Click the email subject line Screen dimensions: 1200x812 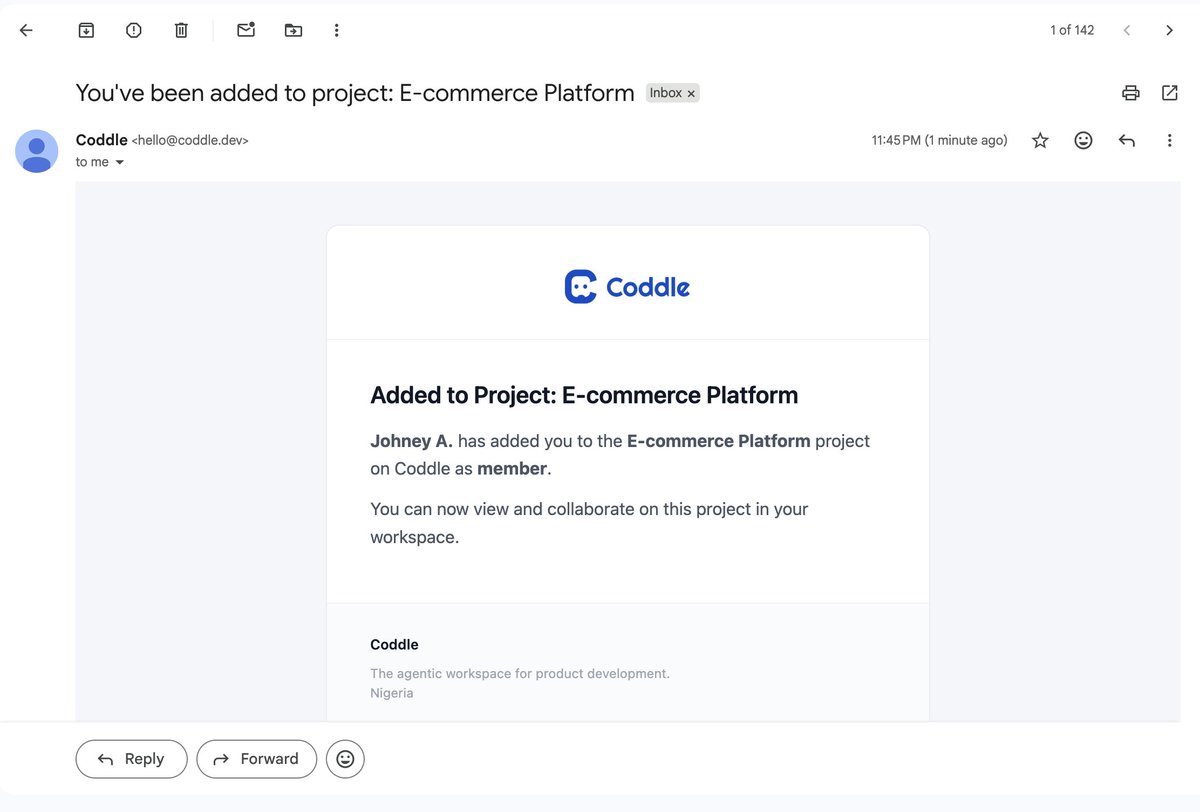coord(355,93)
